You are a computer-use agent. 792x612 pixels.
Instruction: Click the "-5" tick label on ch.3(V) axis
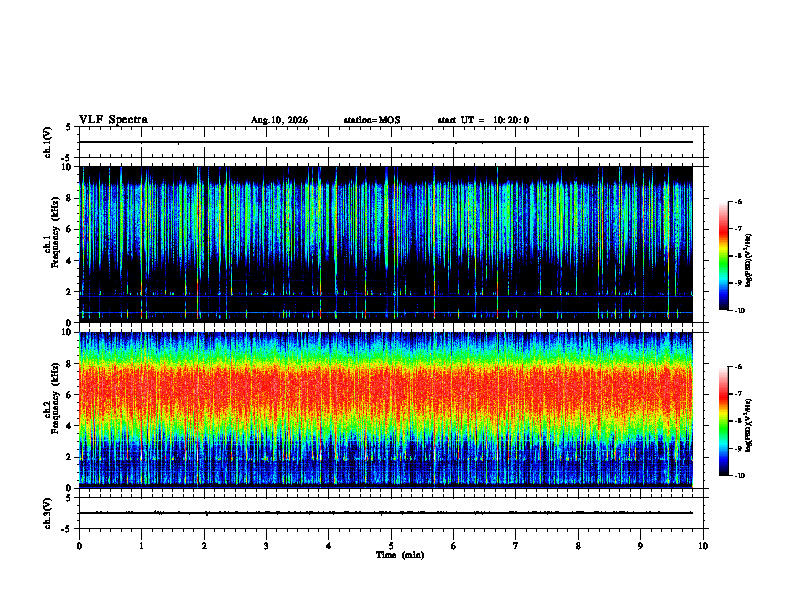pos(67,529)
